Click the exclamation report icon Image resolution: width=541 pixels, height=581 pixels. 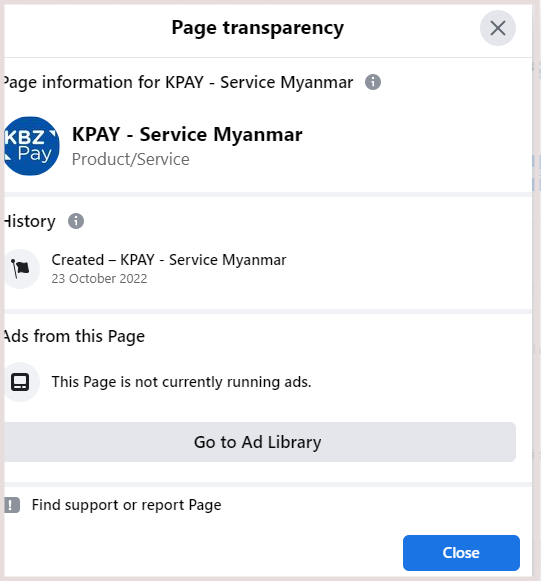pos(12,505)
